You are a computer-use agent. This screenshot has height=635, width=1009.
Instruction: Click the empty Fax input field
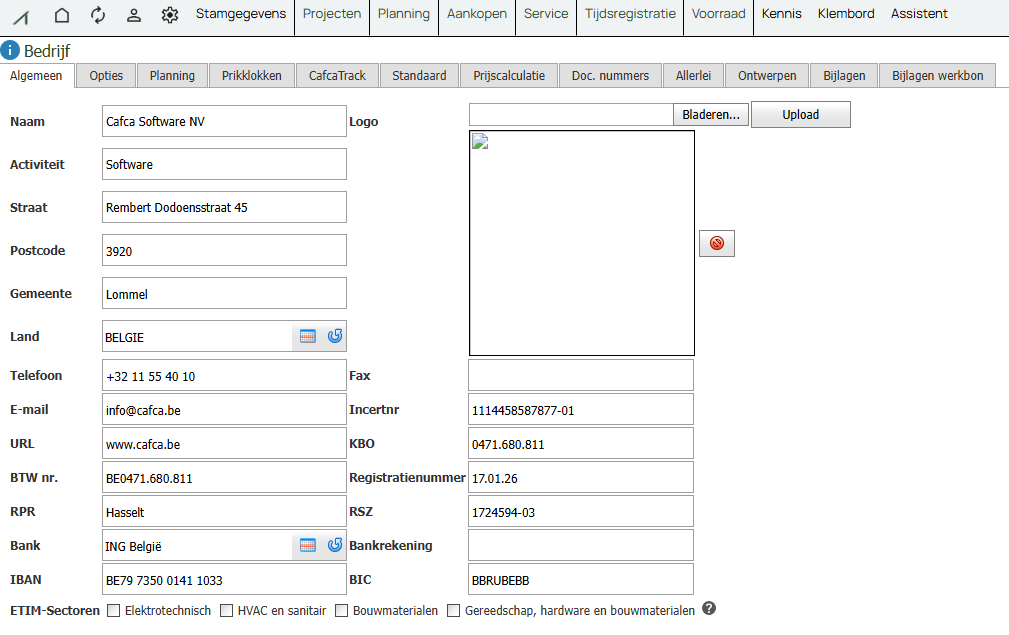click(x=581, y=376)
